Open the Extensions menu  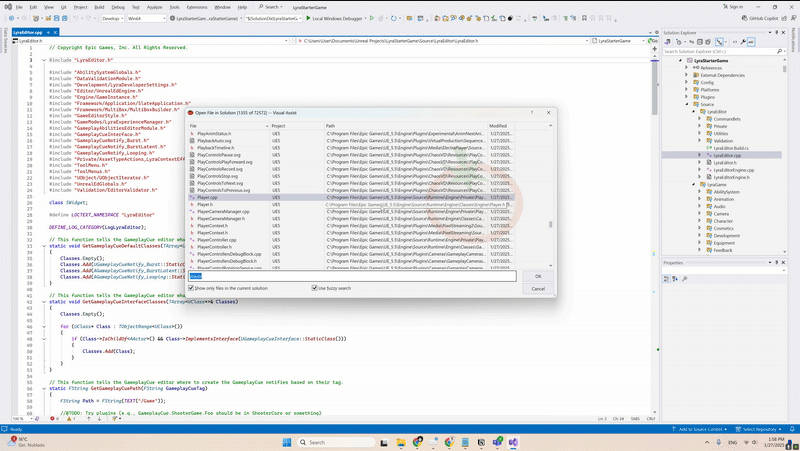point(196,7)
